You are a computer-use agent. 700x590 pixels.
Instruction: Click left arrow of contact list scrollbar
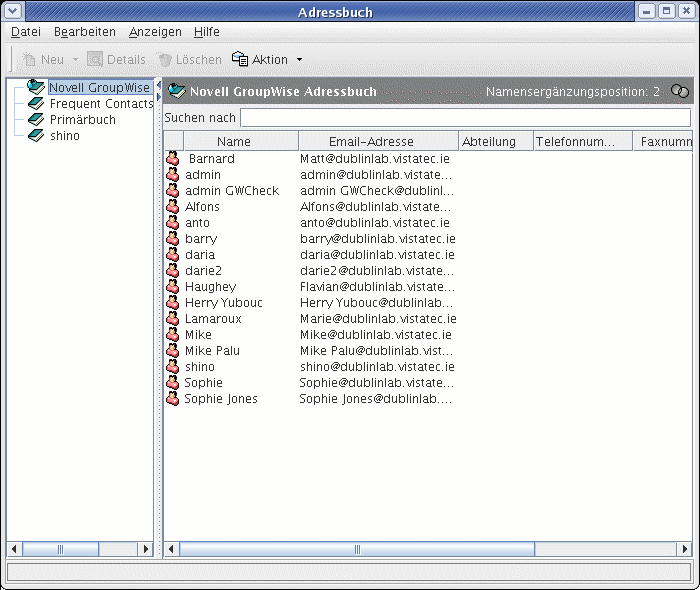point(171,549)
